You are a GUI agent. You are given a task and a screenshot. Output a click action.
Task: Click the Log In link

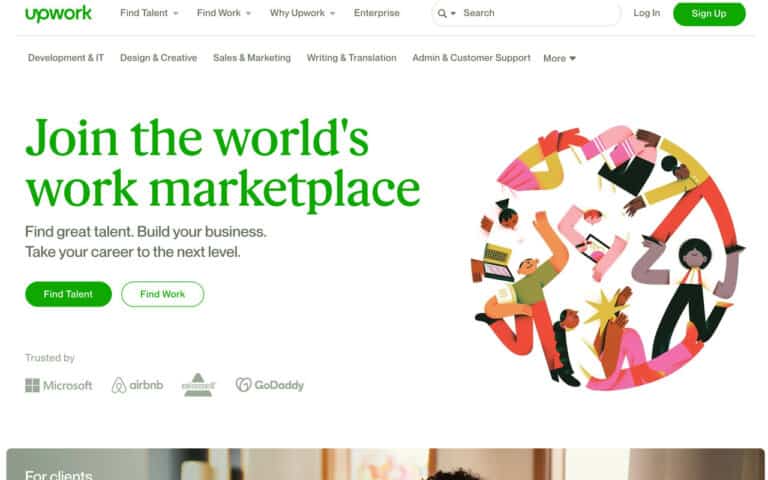pyautogui.click(x=647, y=13)
